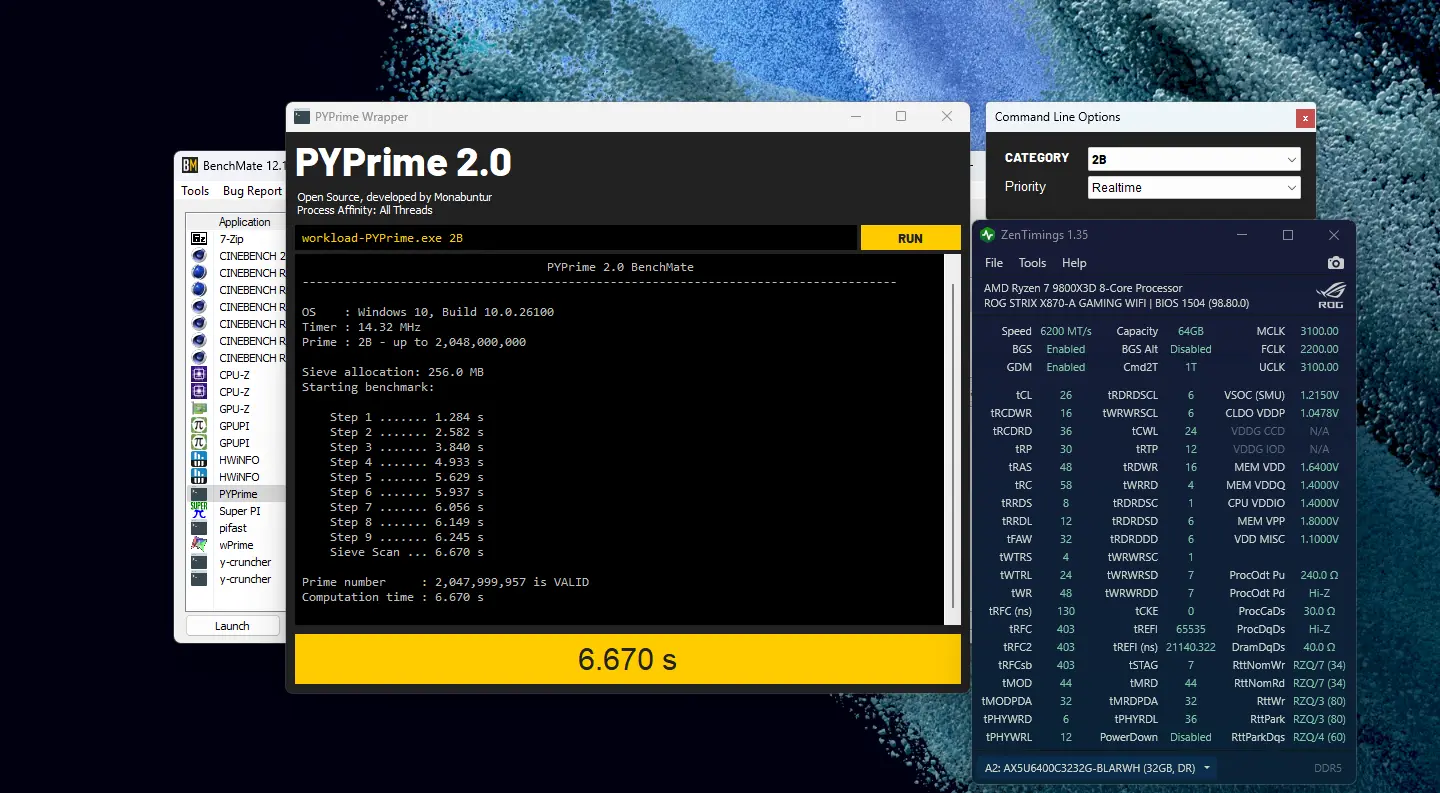Viewport: 1440px width, 793px height.
Task: Click the FCLK value 2200.00
Action: point(1320,349)
